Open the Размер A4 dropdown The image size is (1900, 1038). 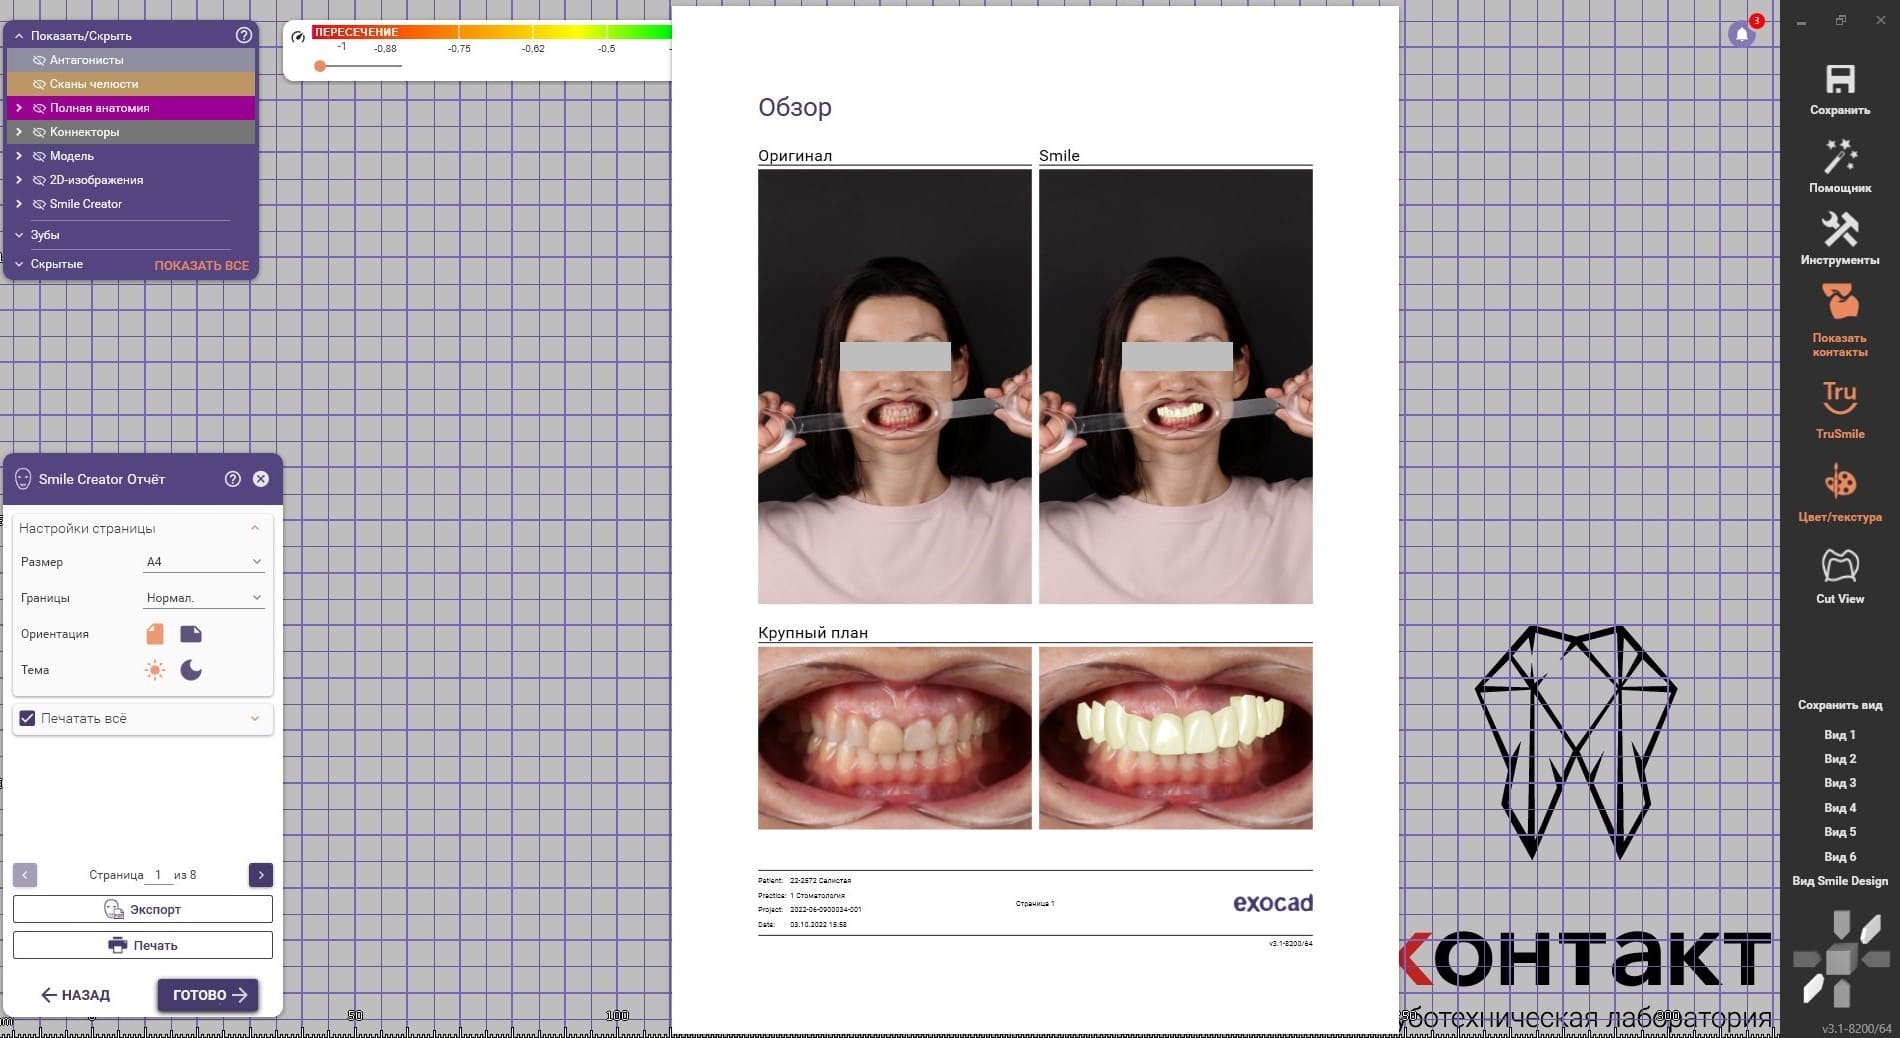coord(203,562)
